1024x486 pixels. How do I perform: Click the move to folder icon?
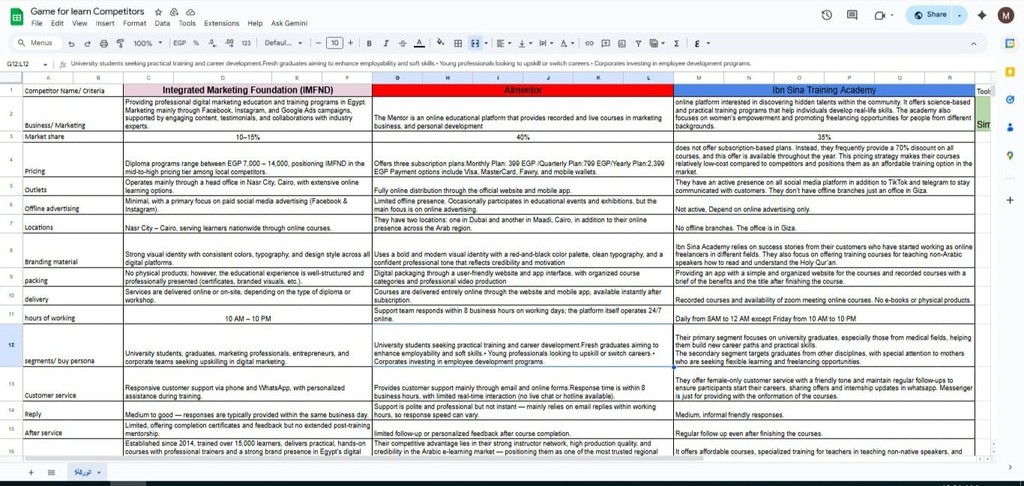[174, 12]
